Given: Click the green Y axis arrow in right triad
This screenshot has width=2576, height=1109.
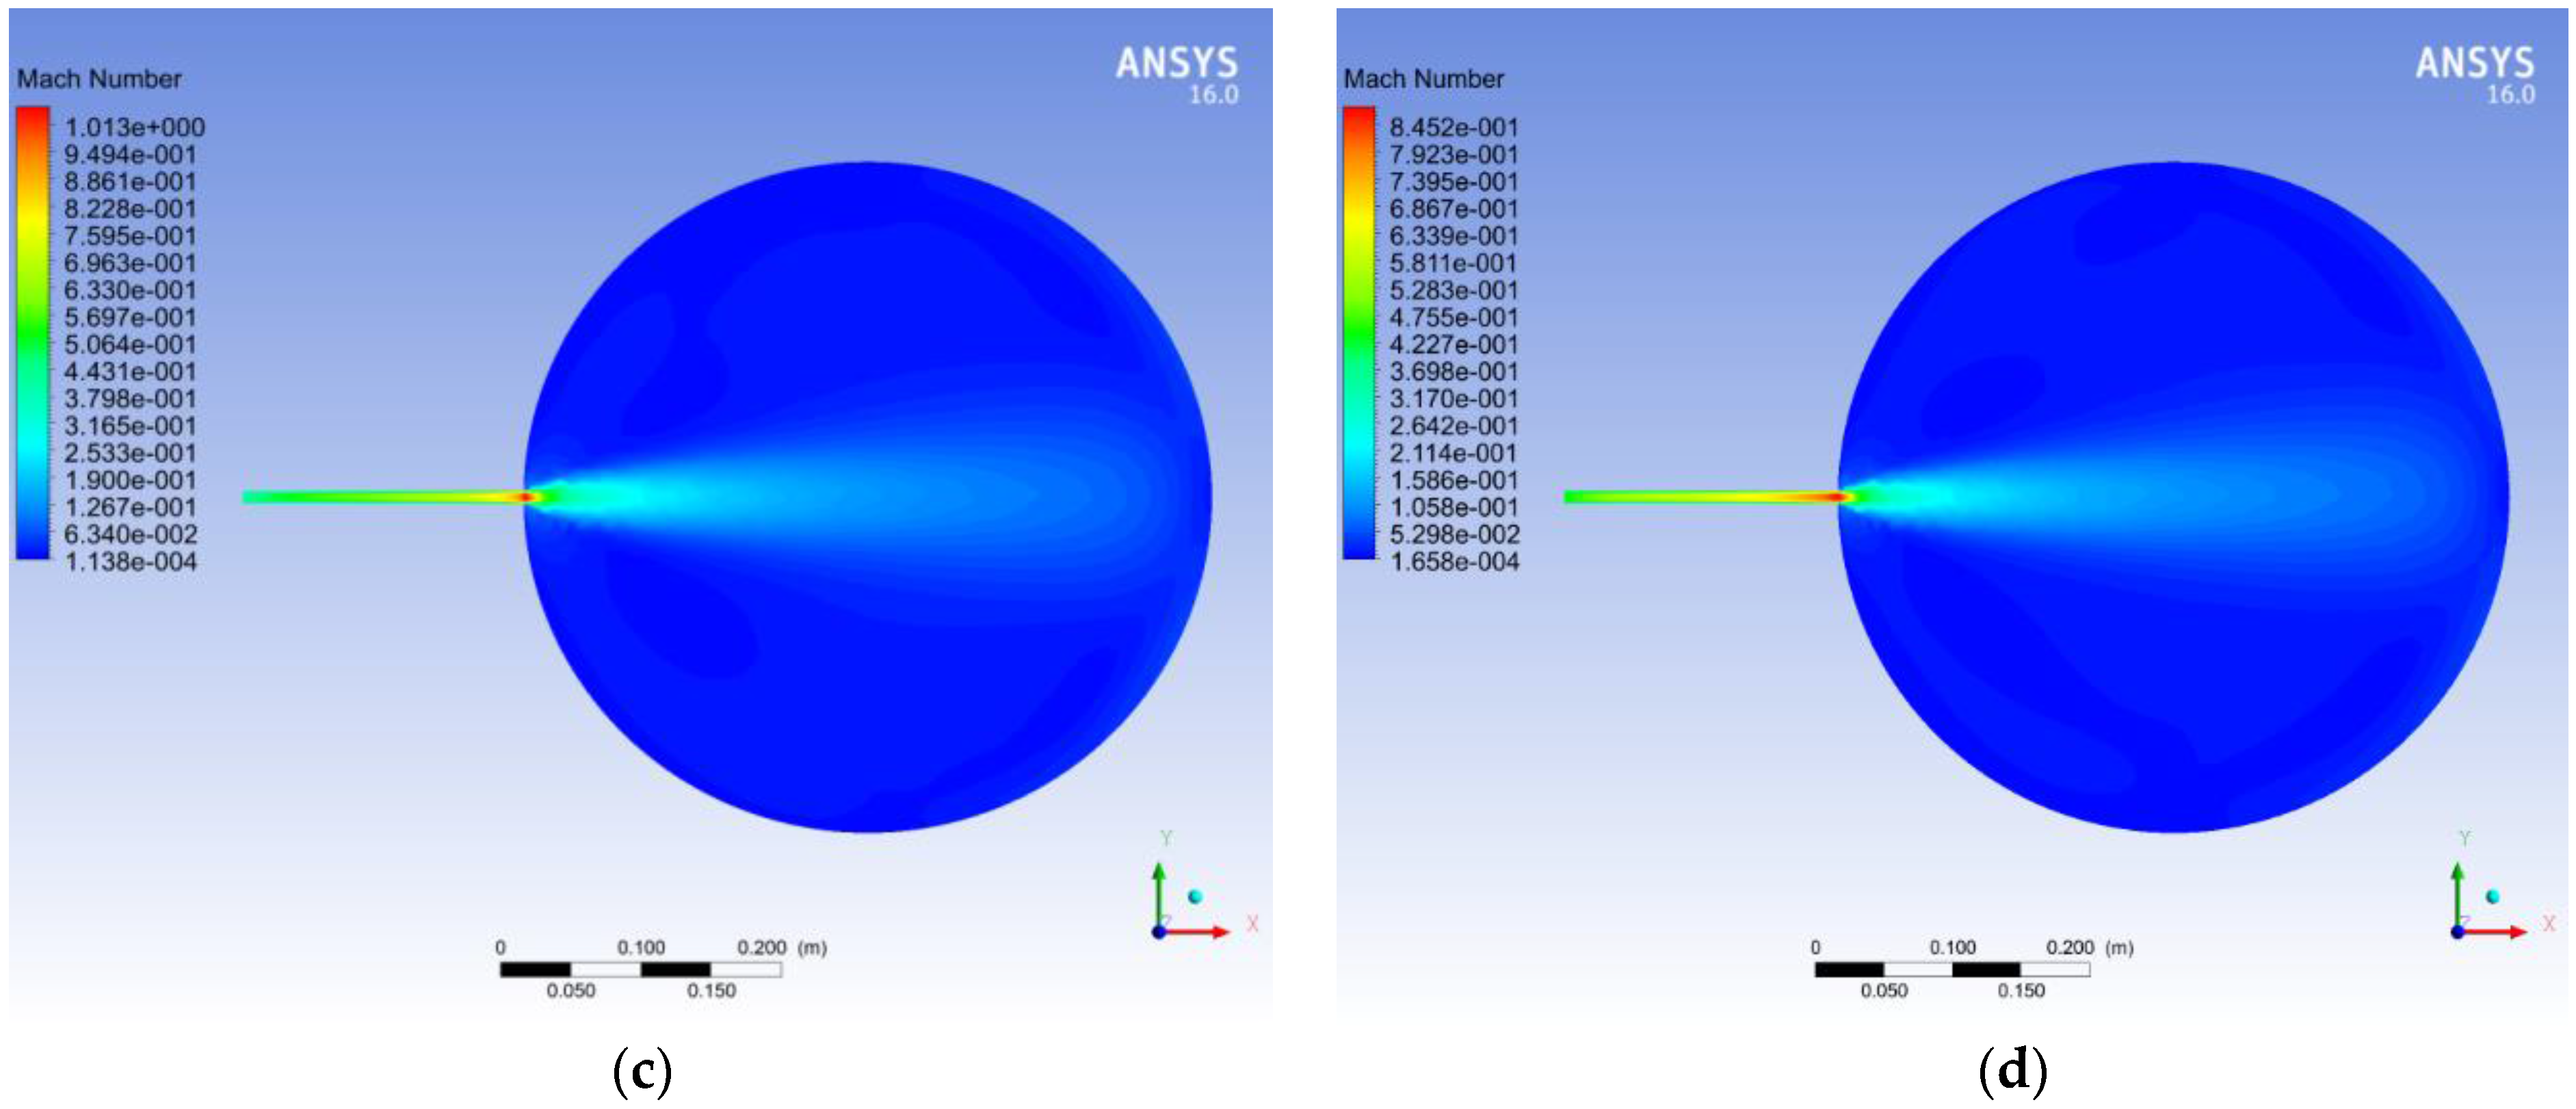Looking at the screenshot, I should coord(2457,895).
